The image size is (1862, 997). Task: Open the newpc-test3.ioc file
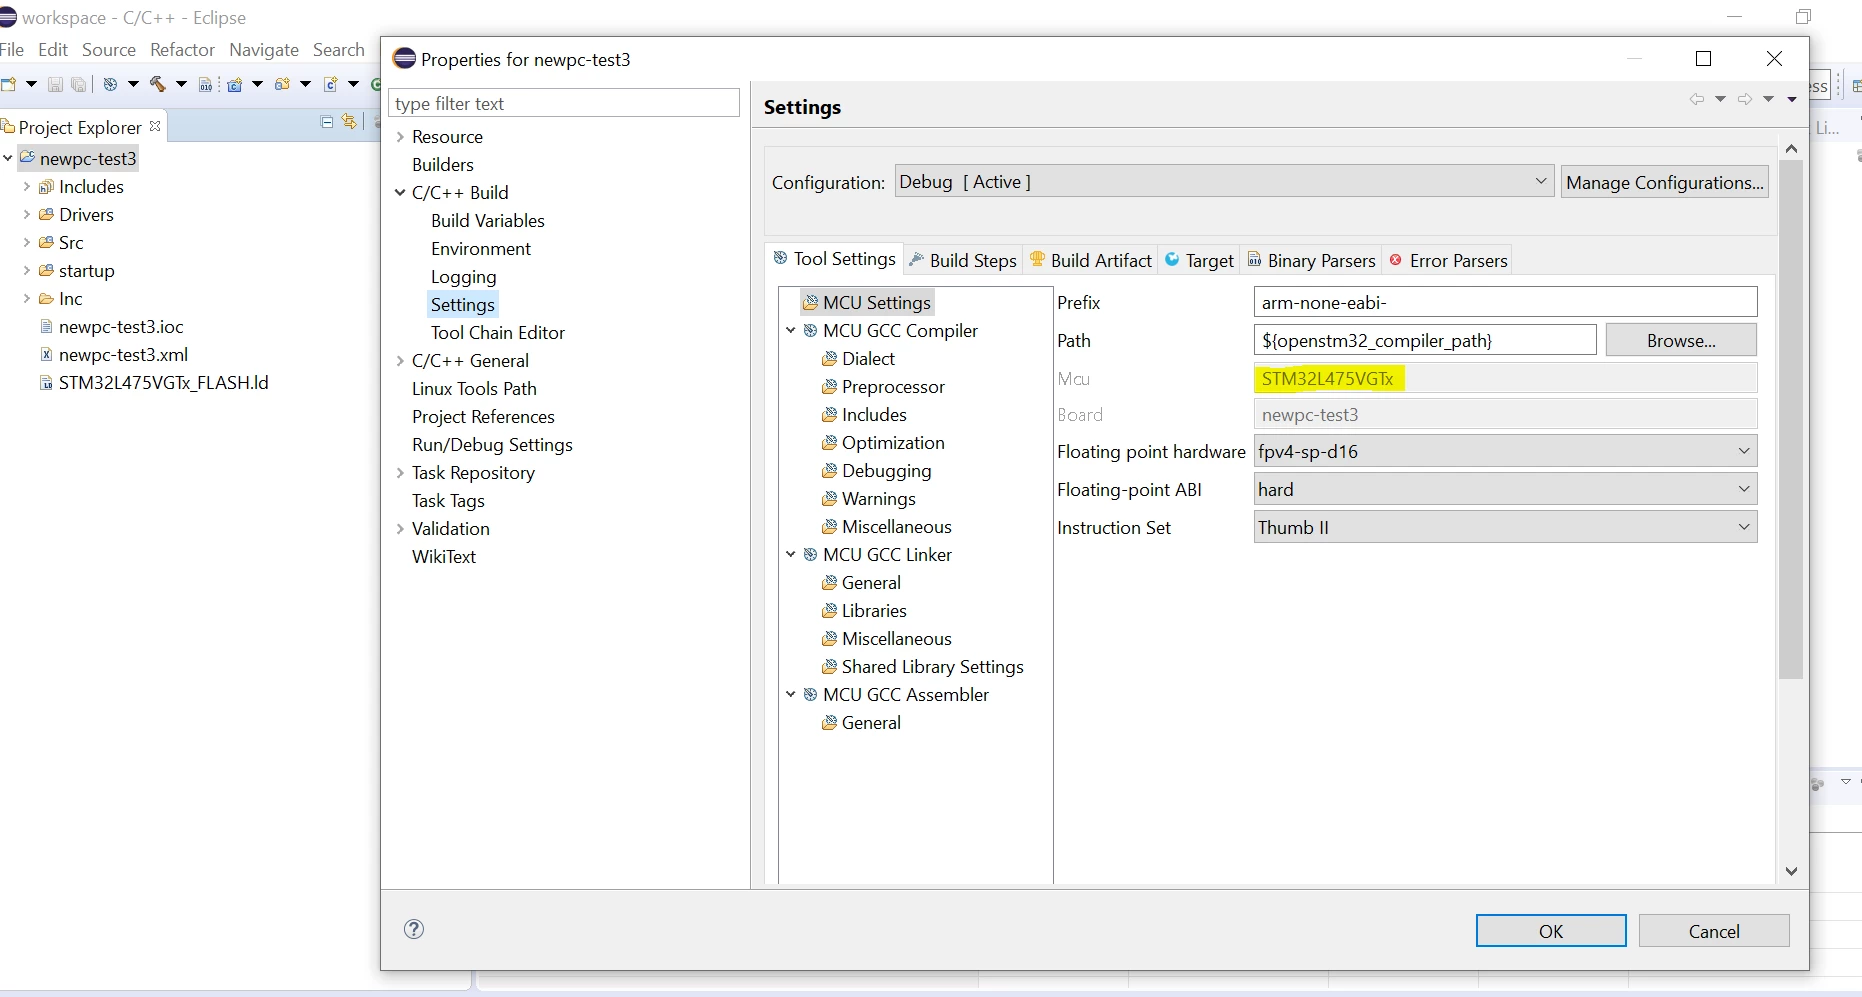pos(121,327)
